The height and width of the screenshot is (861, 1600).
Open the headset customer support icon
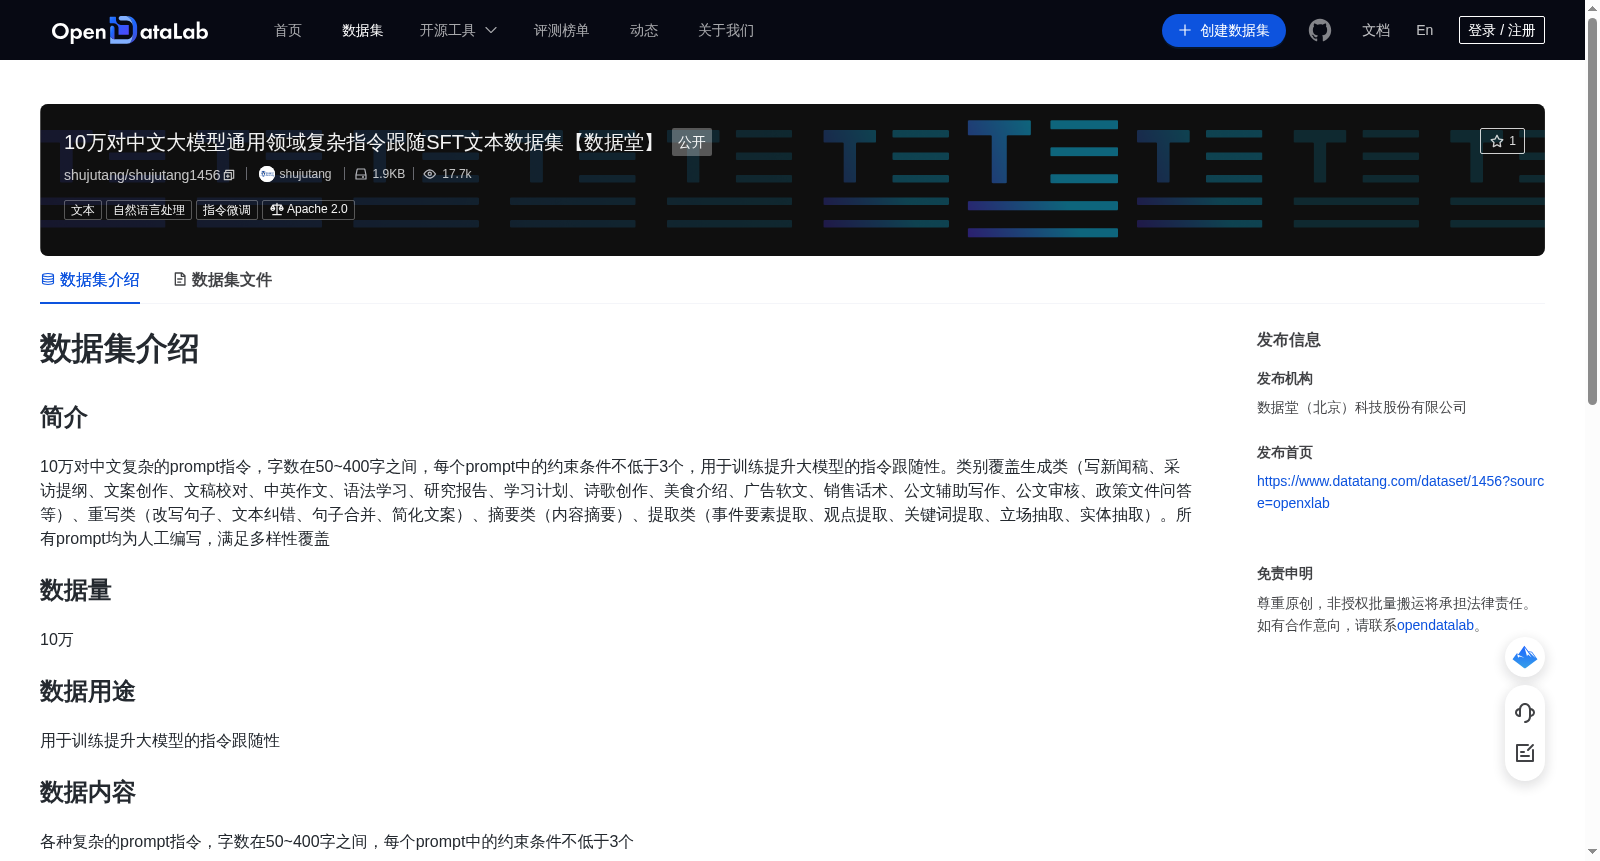point(1525,712)
